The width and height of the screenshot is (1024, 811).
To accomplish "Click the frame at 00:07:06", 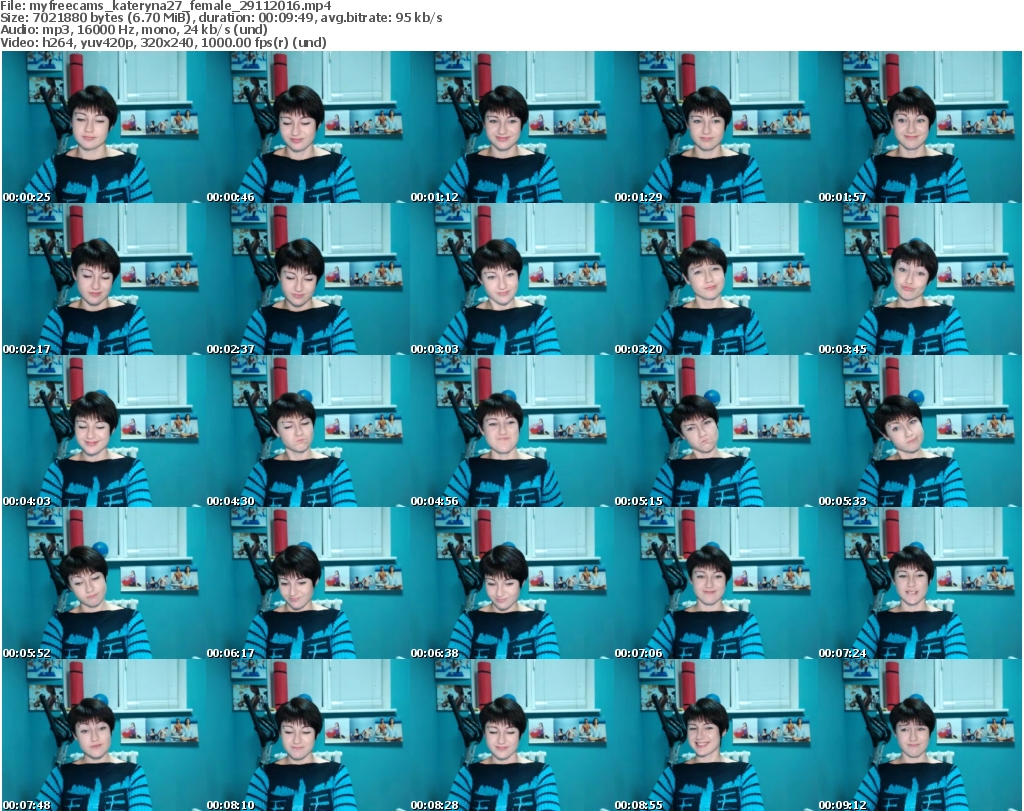I will (715, 583).
